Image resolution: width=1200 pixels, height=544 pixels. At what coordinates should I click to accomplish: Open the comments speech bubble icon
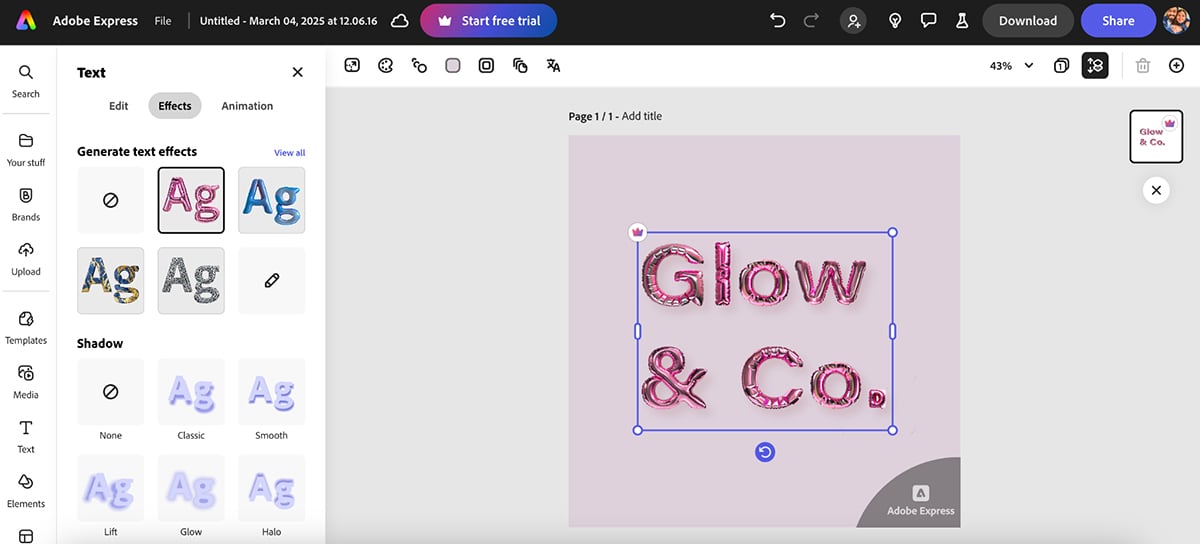click(928, 20)
